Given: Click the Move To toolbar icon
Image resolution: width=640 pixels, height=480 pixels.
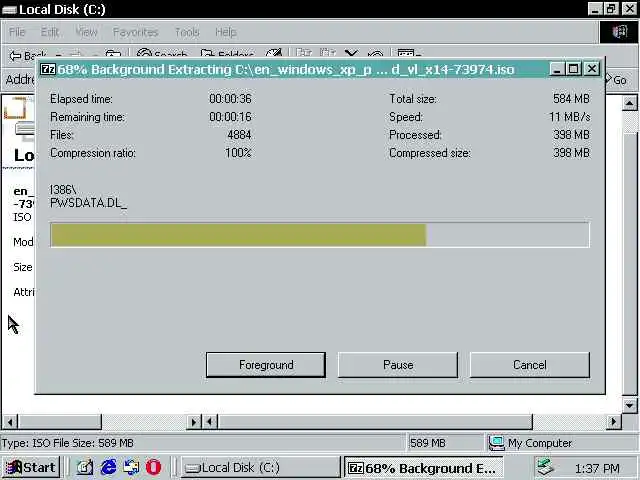Looking at the screenshot, I should pyautogui.click(x=304, y=54).
